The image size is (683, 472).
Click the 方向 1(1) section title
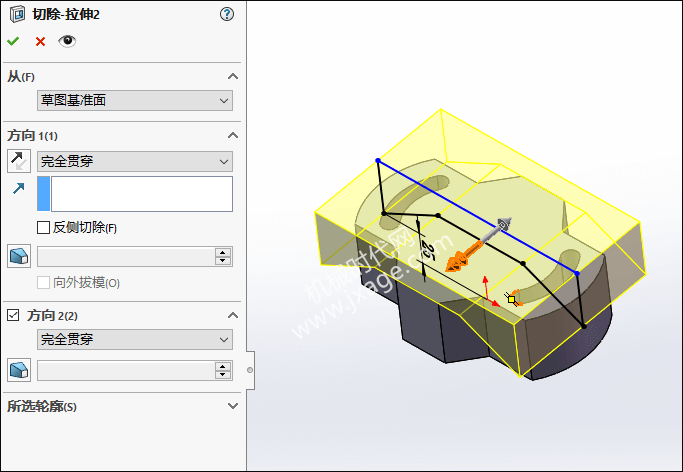coord(32,136)
